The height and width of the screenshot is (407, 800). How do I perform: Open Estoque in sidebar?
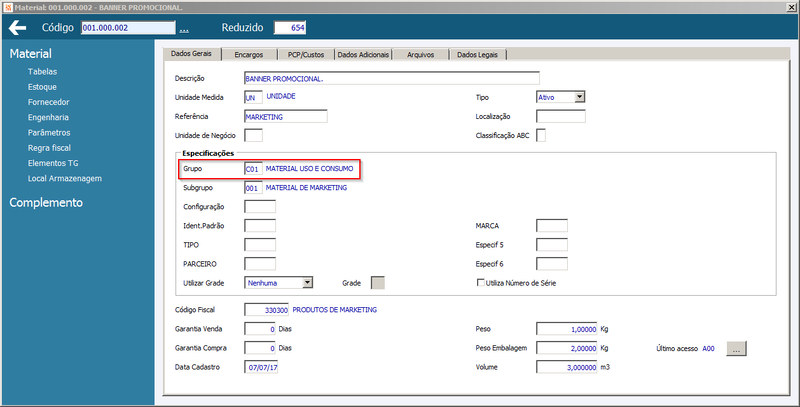point(42,87)
